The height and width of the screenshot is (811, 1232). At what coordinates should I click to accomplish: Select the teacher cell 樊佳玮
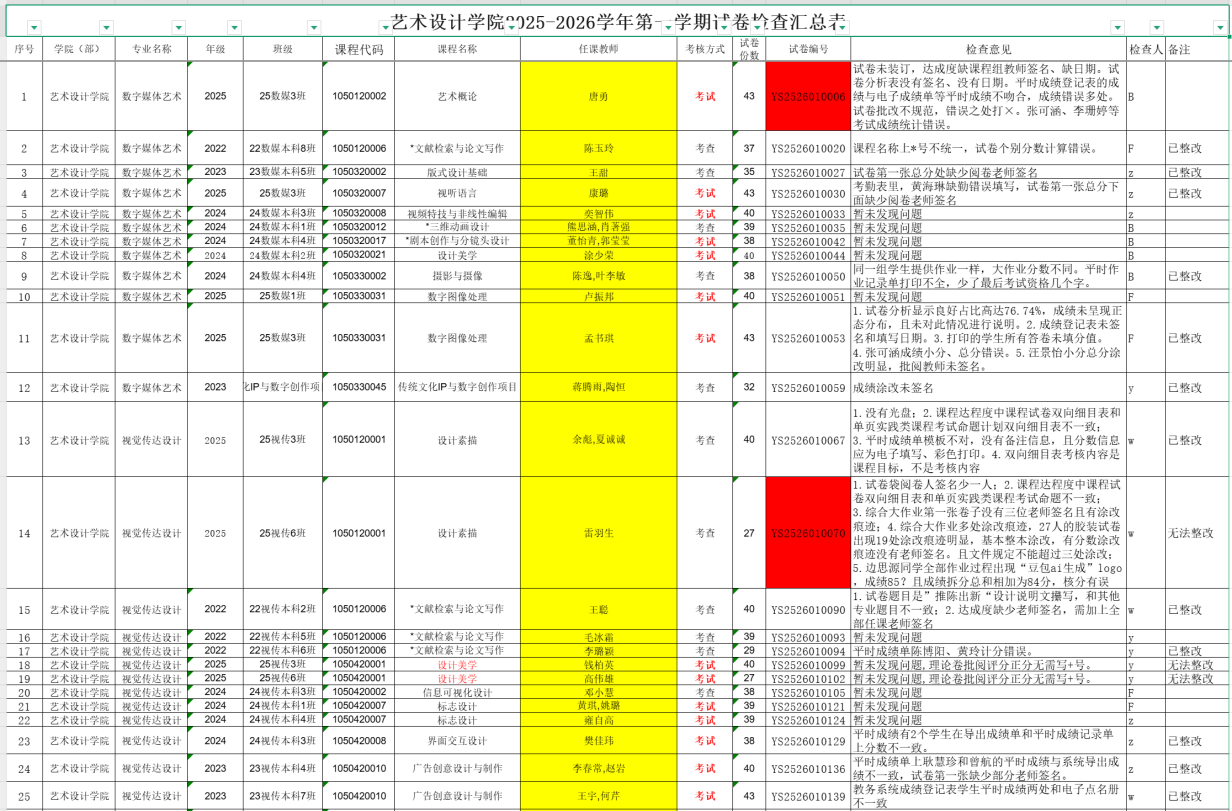(x=598, y=741)
